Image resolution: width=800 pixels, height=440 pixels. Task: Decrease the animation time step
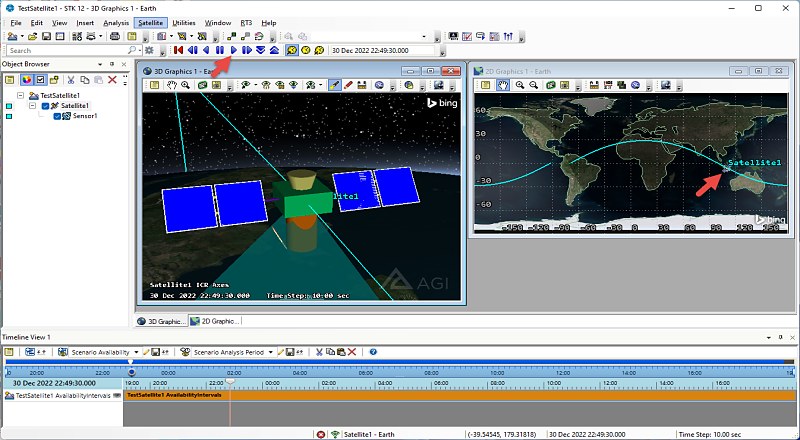click(261, 50)
